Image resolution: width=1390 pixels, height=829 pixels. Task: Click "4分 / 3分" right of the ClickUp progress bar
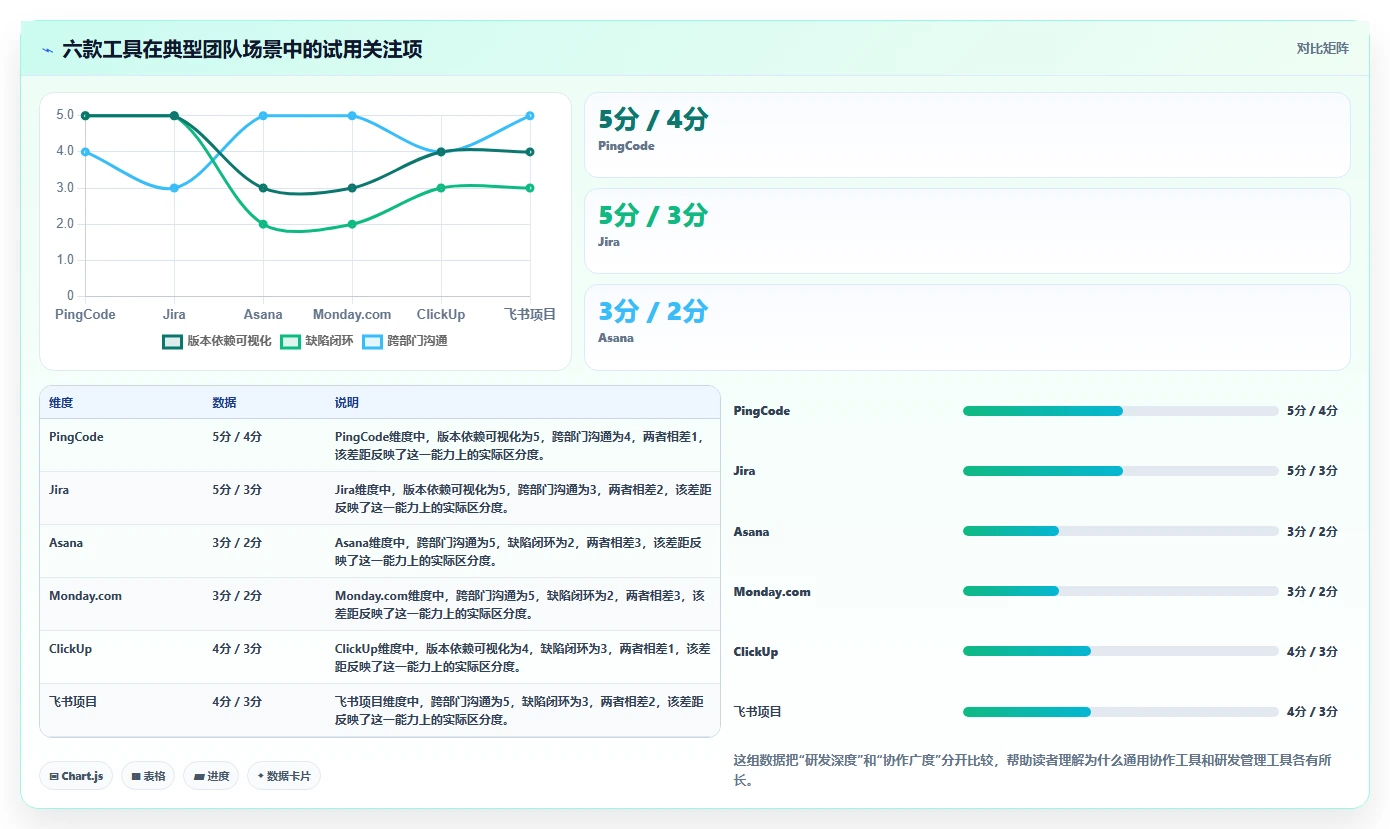pos(1312,652)
